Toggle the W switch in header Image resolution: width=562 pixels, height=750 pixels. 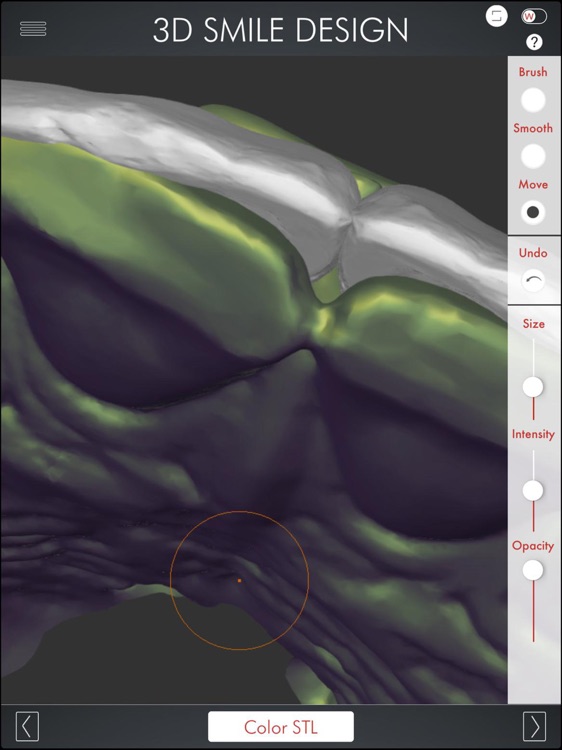coord(534,16)
